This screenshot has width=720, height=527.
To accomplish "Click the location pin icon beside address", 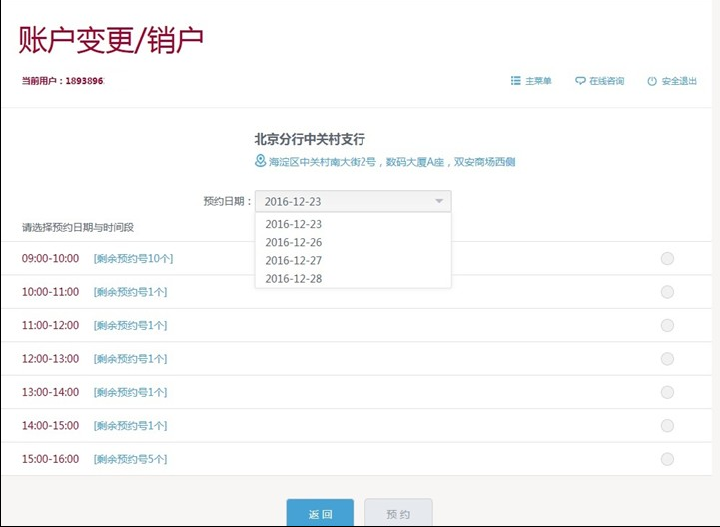I will [x=261, y=161].
